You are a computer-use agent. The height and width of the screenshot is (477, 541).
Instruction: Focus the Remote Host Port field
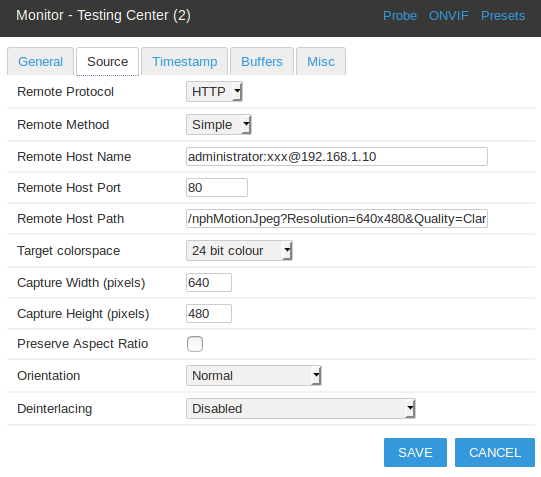point(217,188)
